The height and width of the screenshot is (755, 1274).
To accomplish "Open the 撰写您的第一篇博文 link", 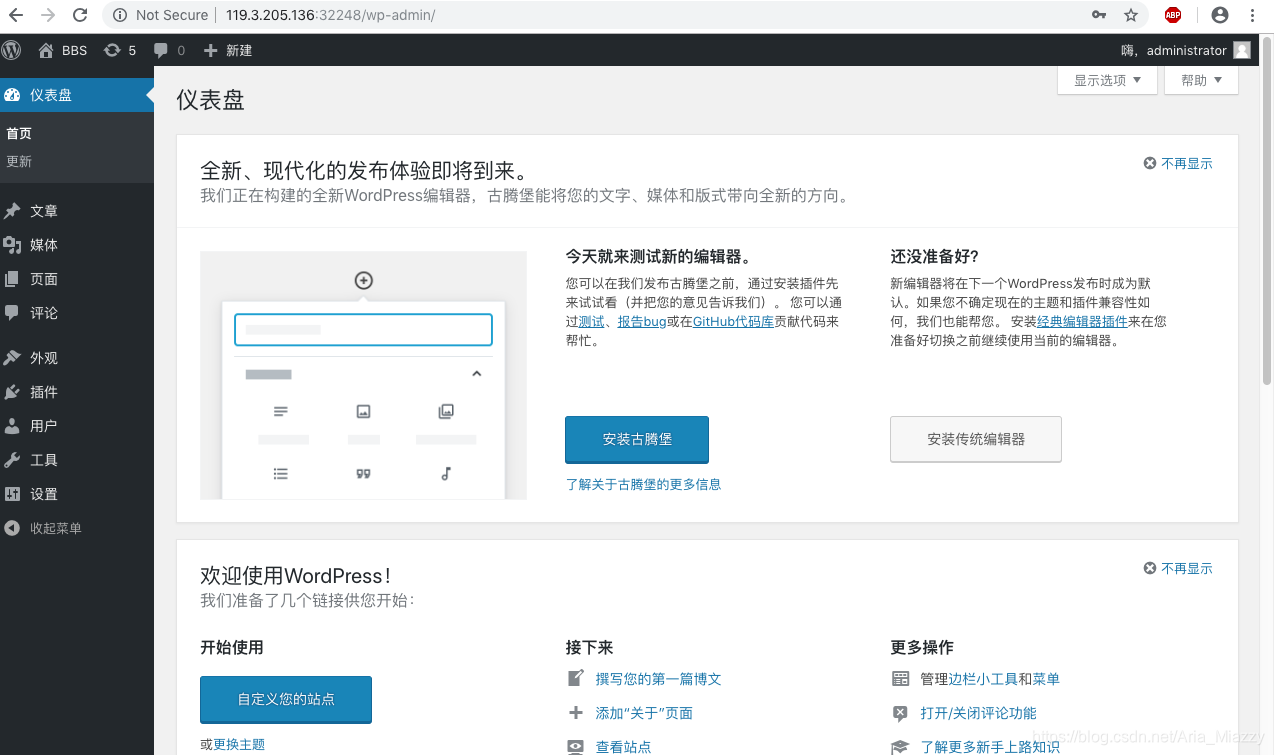I will click(658, 679).
